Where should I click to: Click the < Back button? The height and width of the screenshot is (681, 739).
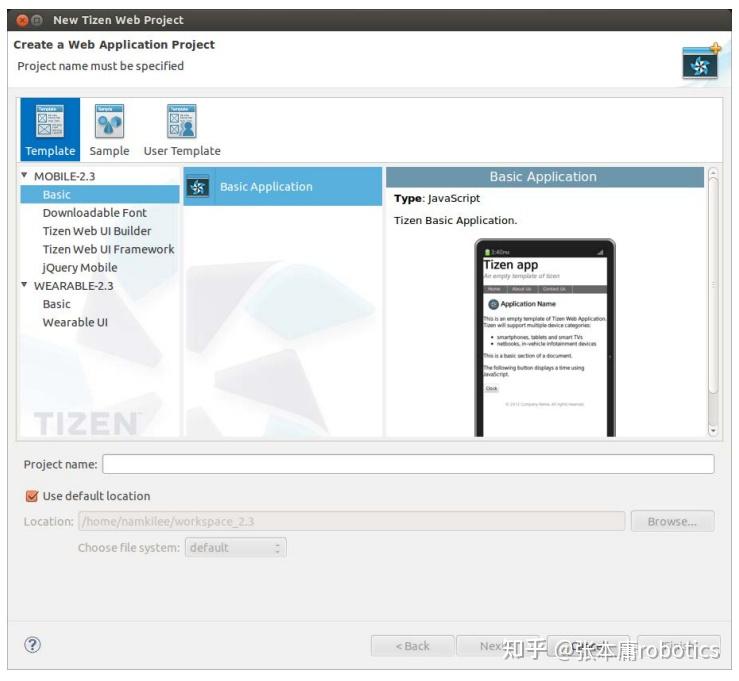tap(412, 646)
